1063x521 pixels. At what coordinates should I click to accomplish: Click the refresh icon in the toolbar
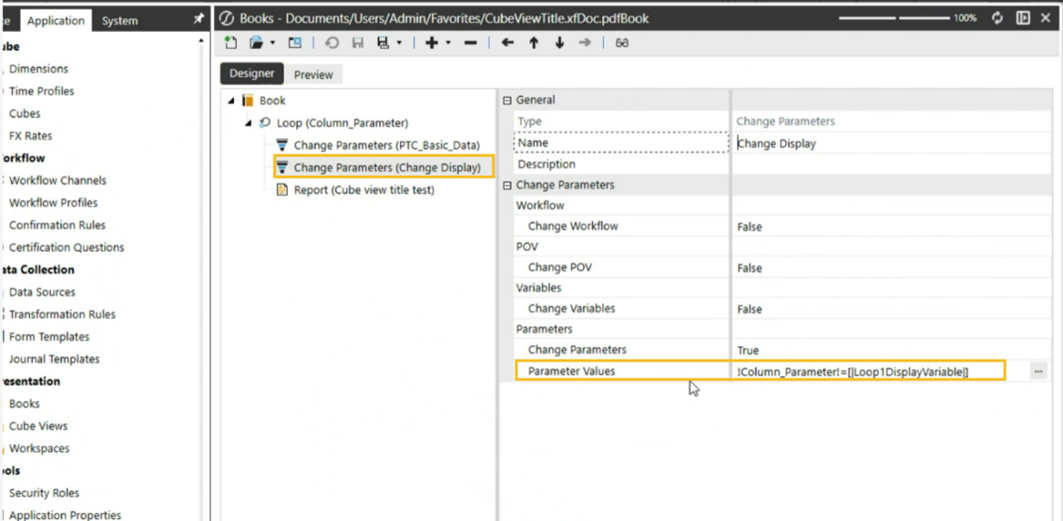332,43
